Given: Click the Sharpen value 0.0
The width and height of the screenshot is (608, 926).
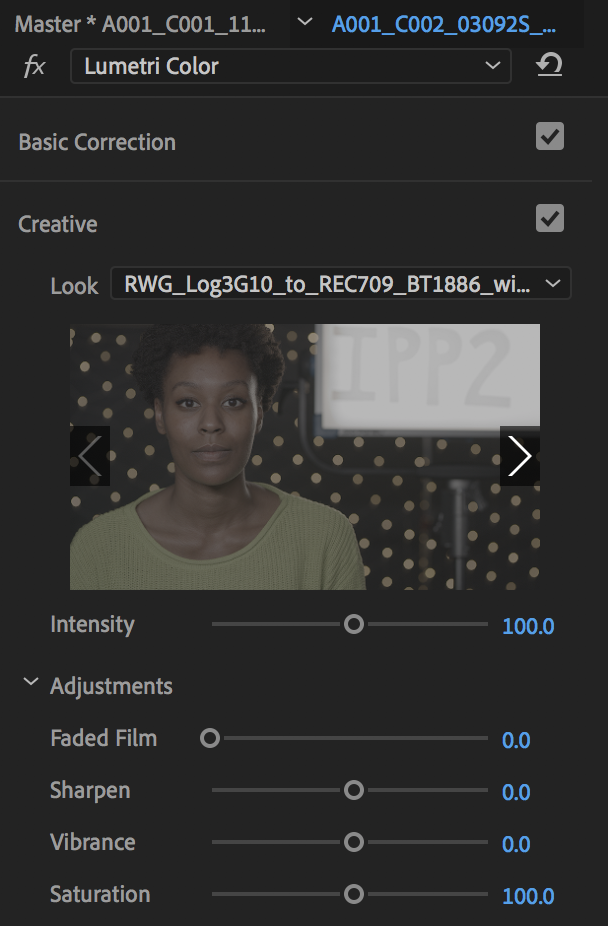Looking at the screenshot, I should (x=516, y=793).
